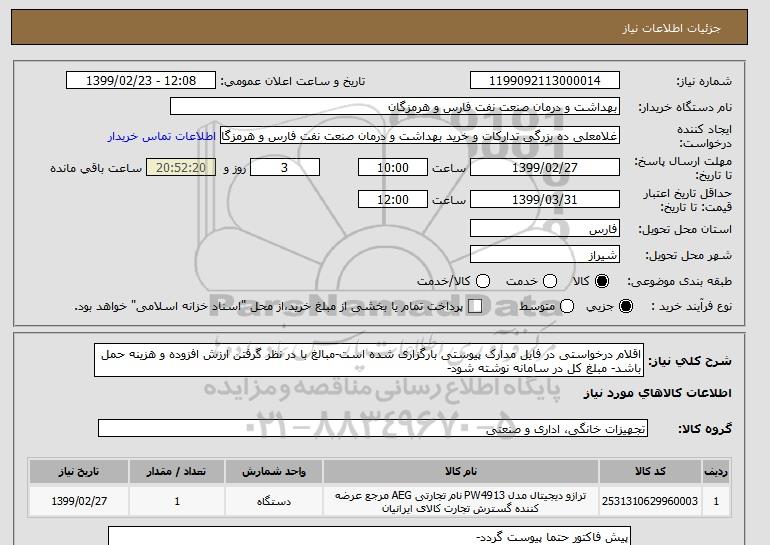Image resolution: width=770 pixels, height=545 pixels.
Task: Select the خدمت radio button
Action: point(550,281)
